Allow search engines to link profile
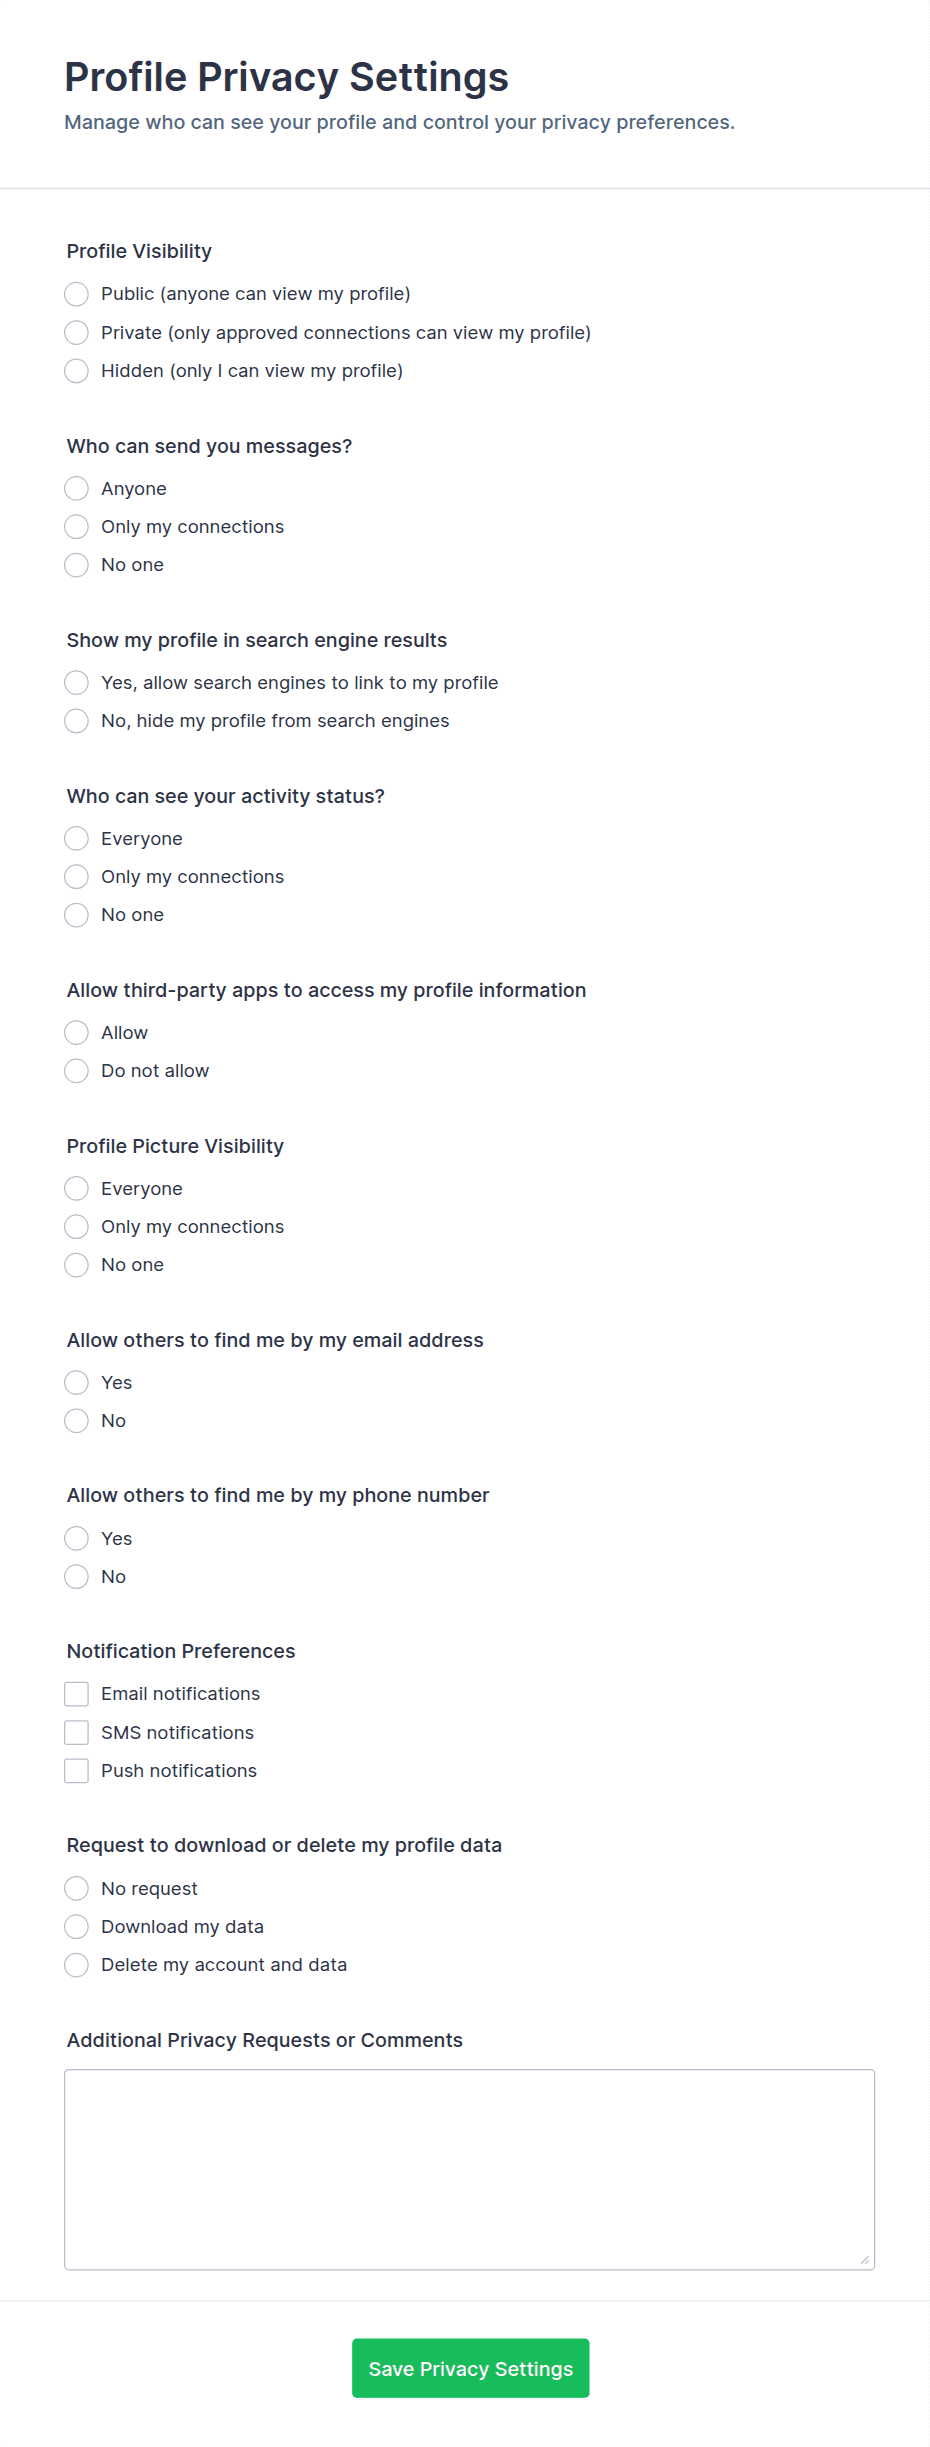This screenshot has width=930, height=2447. [77, 682]
